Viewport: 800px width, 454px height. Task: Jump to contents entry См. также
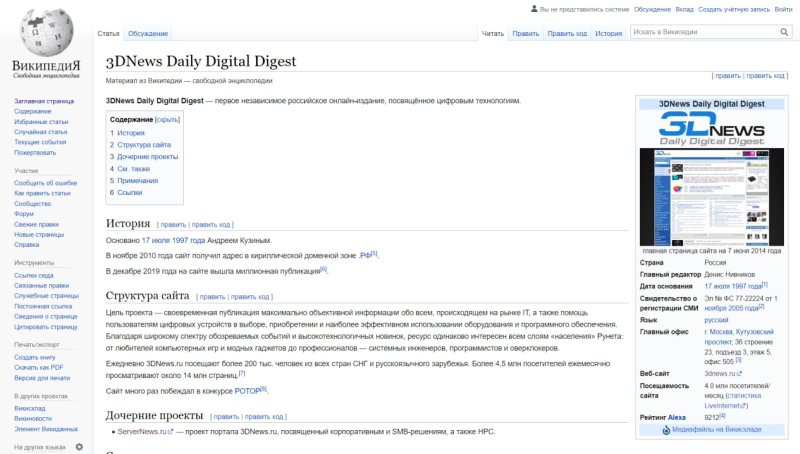coord(130,169)
